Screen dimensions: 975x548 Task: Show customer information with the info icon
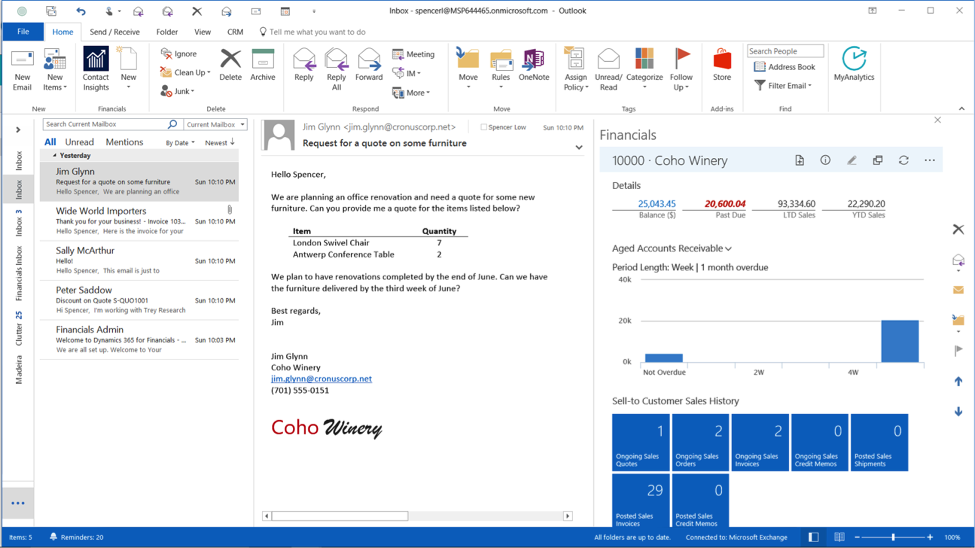point(825,160)
